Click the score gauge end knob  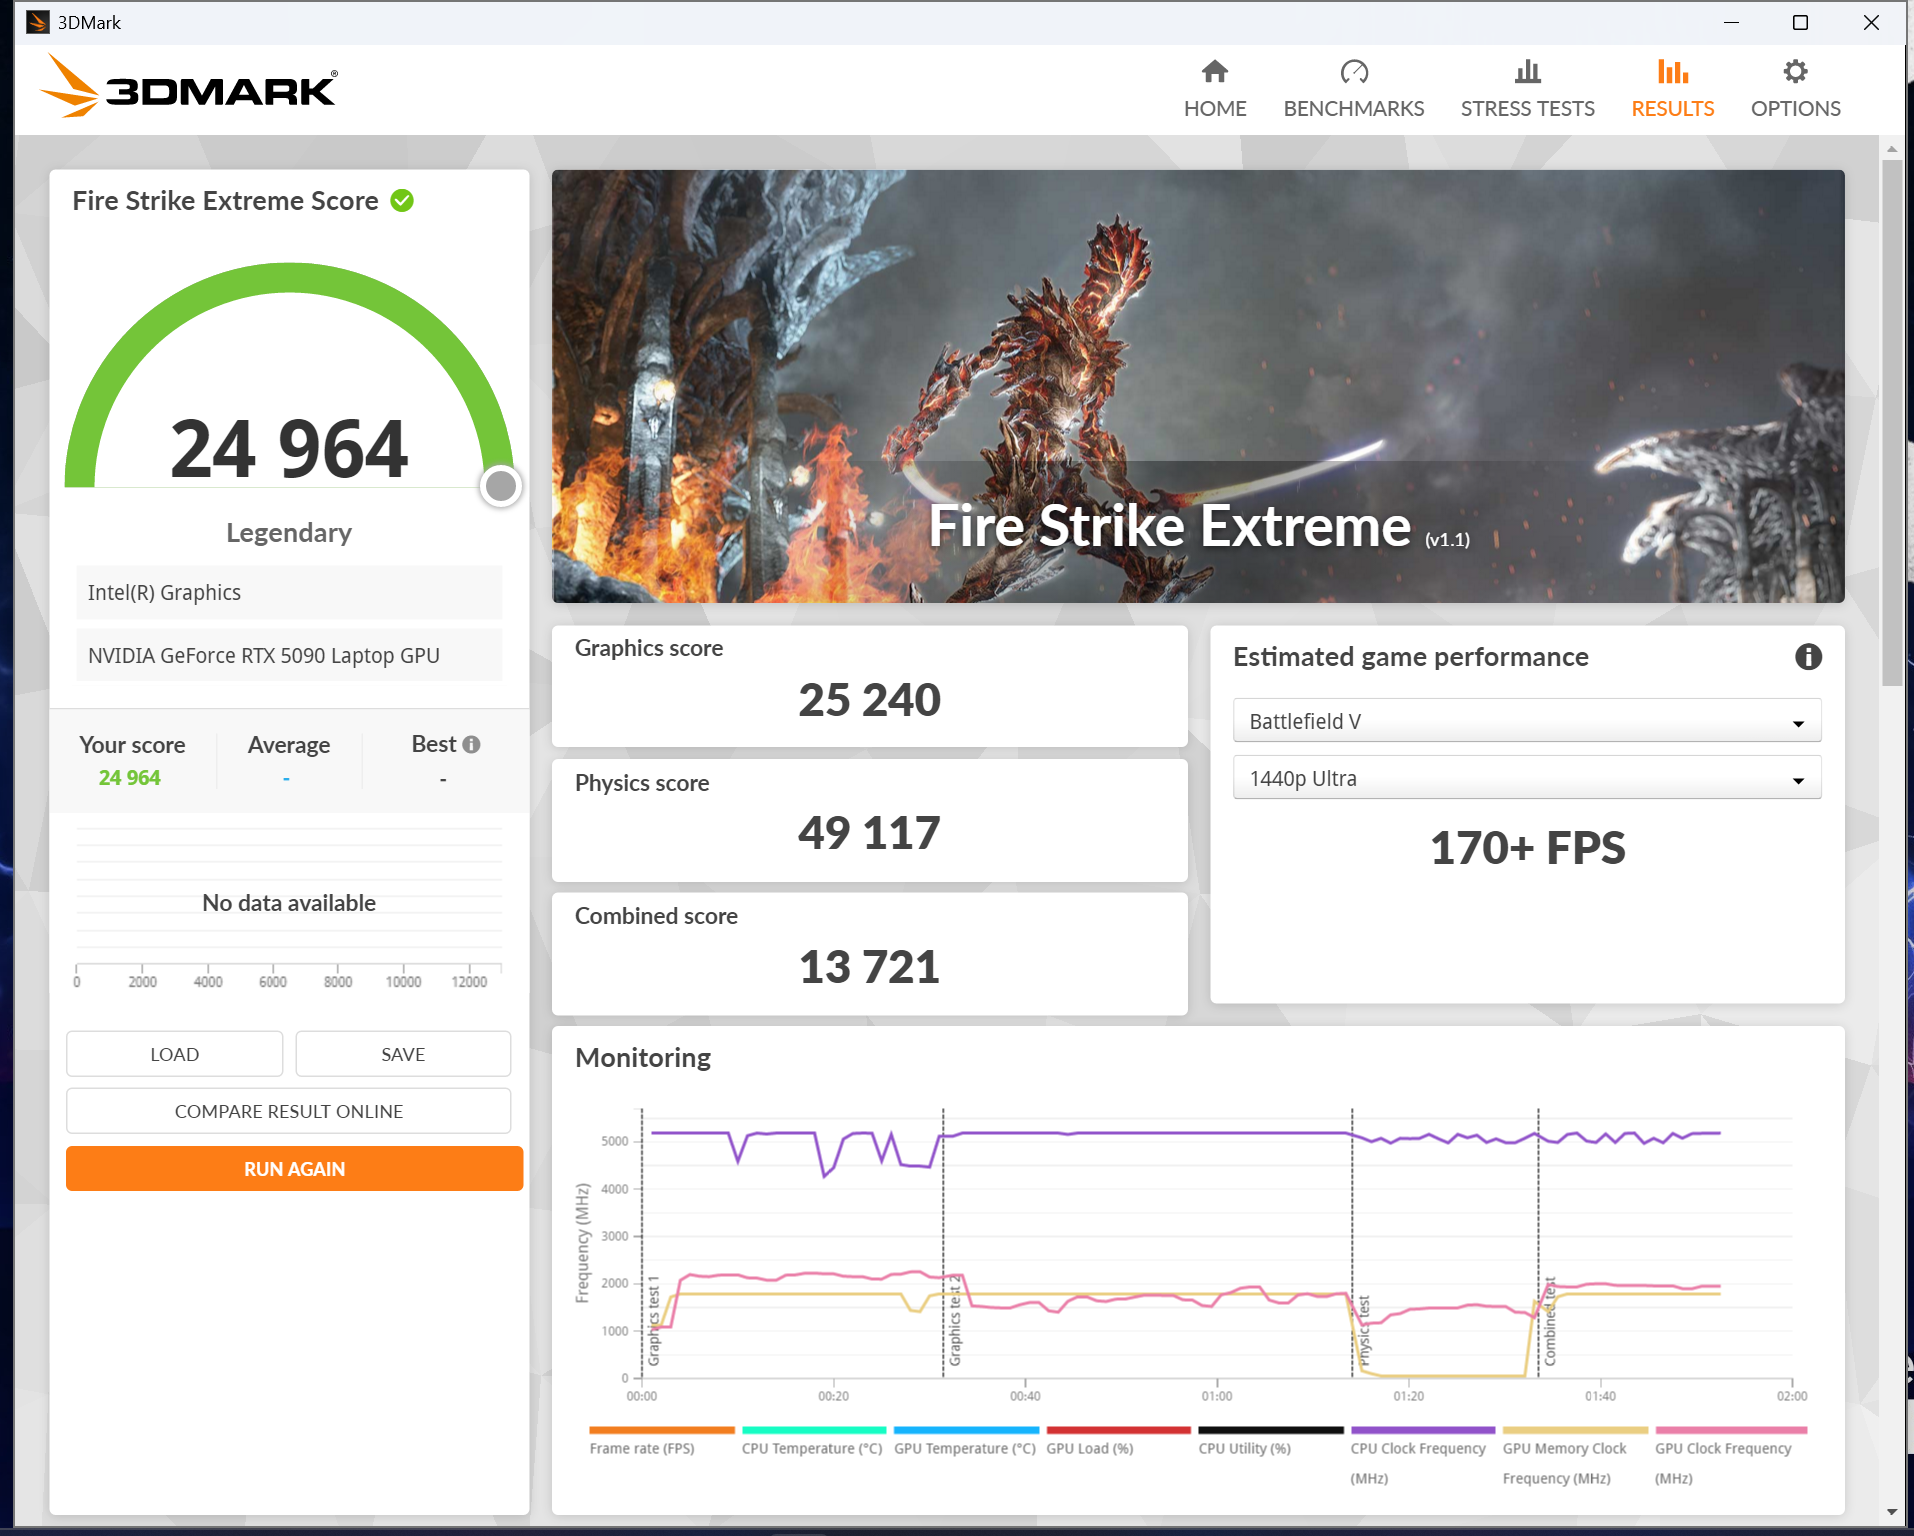pyautogui.click(x=500, y=486)
